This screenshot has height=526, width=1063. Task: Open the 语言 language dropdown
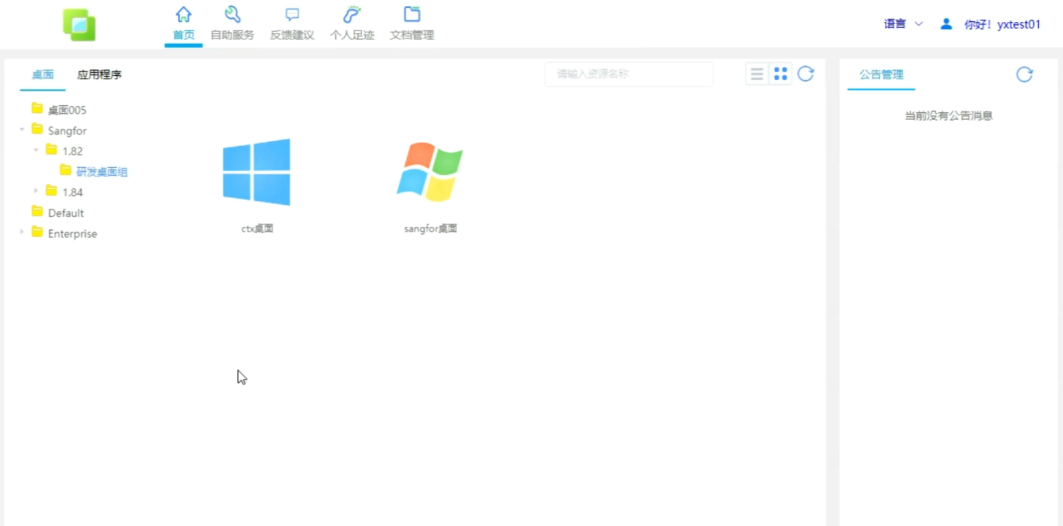[903, 24]
